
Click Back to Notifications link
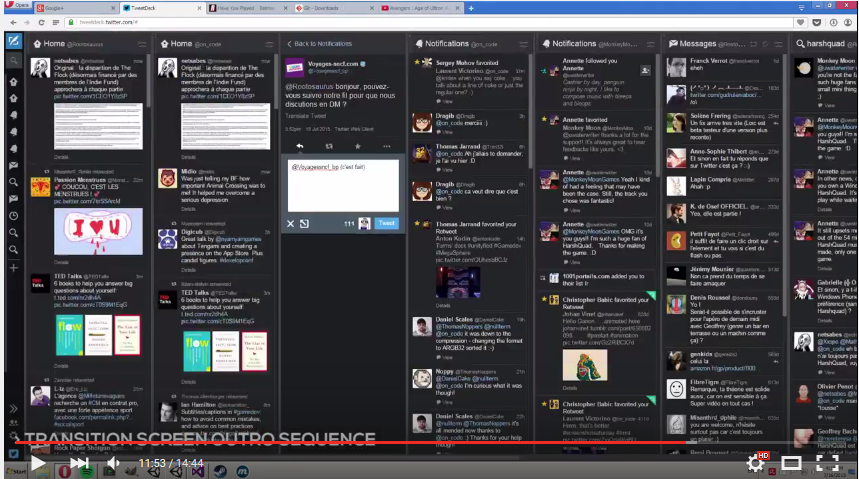[319, 44]
